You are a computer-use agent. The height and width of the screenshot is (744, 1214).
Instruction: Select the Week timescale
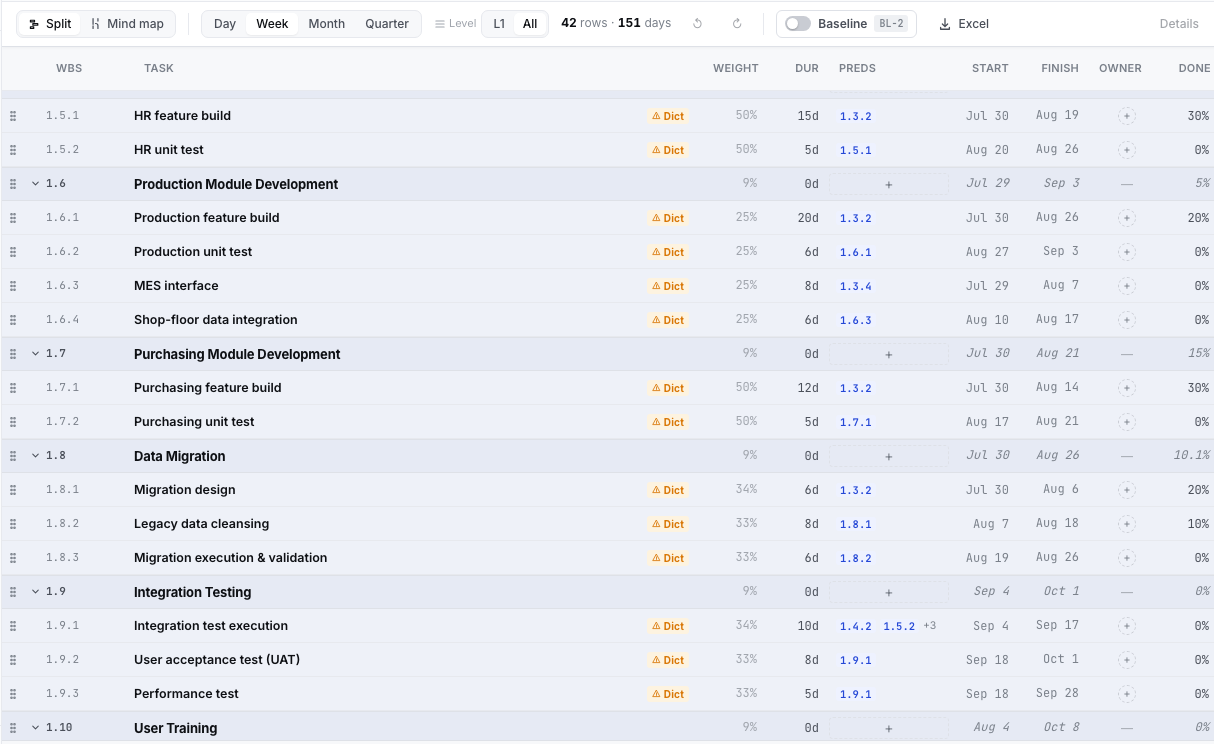[272, 24]
